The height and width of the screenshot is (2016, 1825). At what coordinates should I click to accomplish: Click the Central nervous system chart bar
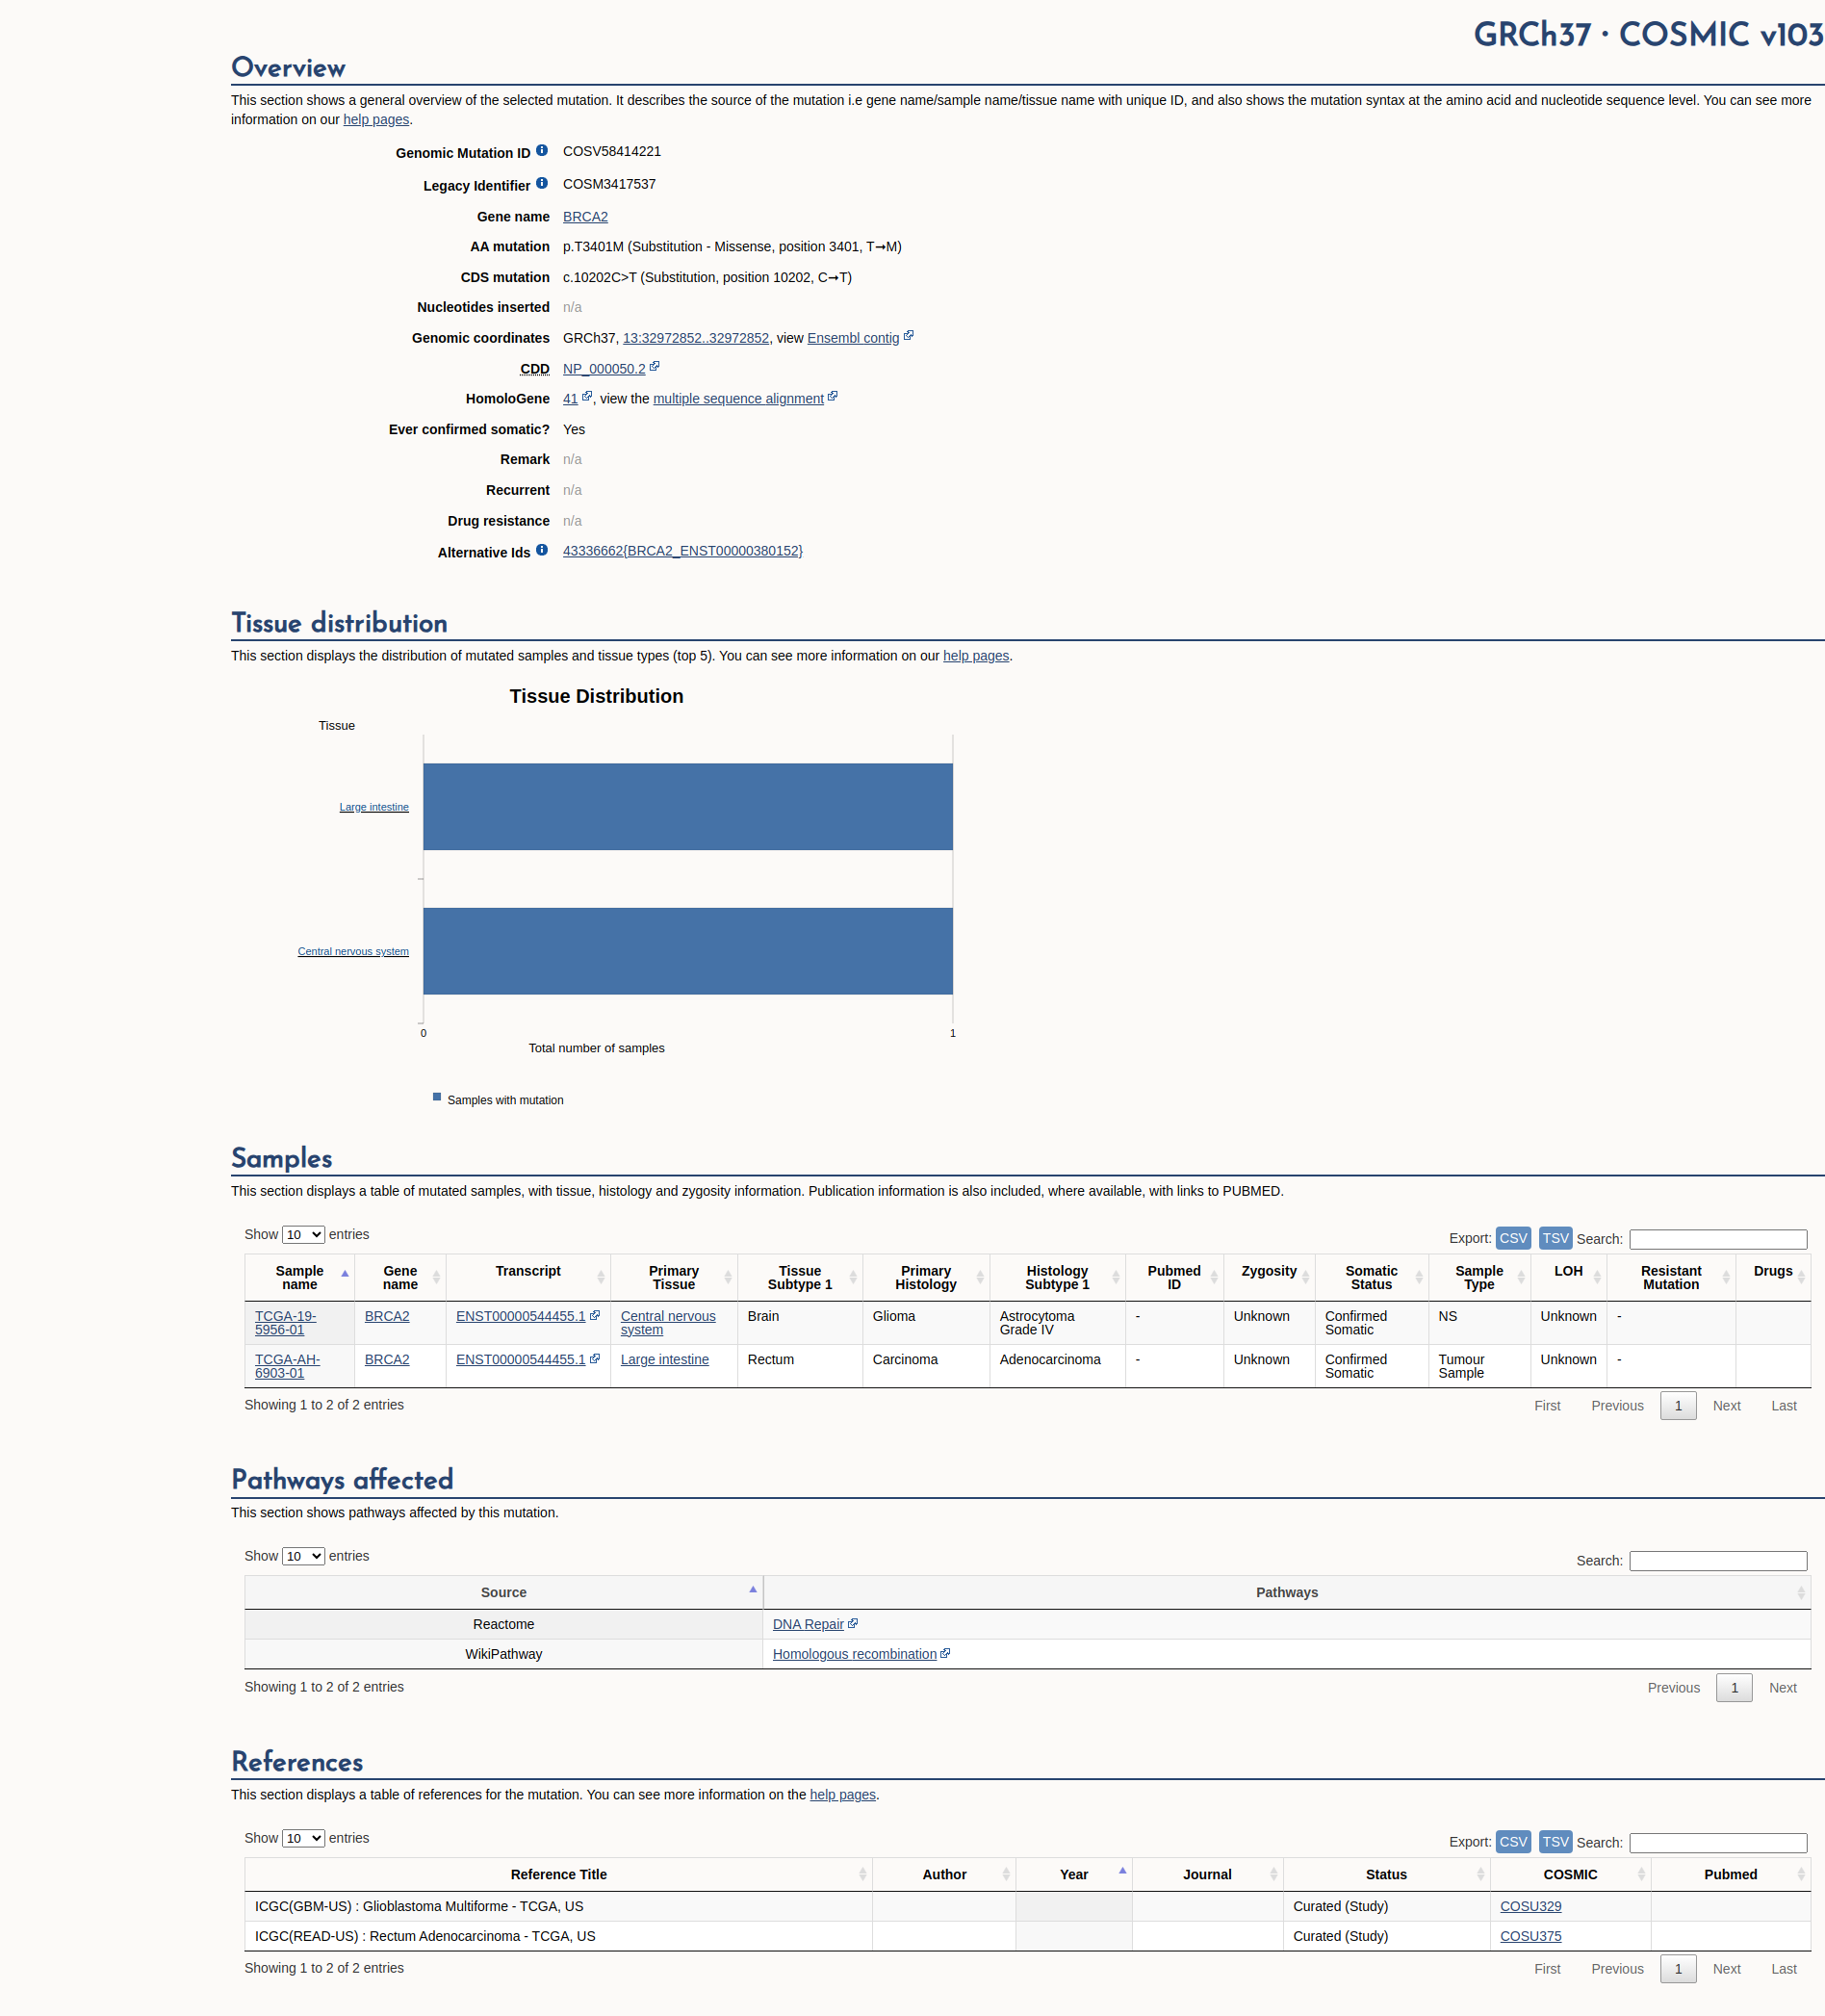point(688,951)
